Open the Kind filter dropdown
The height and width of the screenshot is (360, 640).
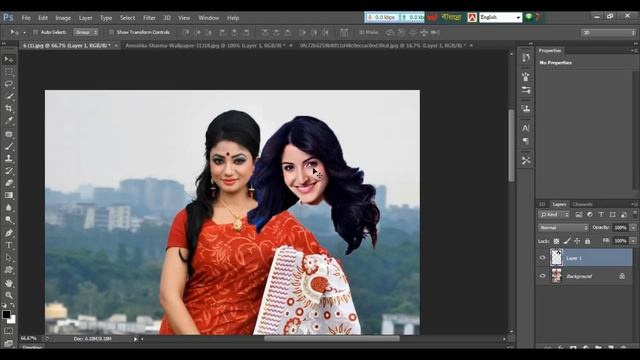point(554,214)
